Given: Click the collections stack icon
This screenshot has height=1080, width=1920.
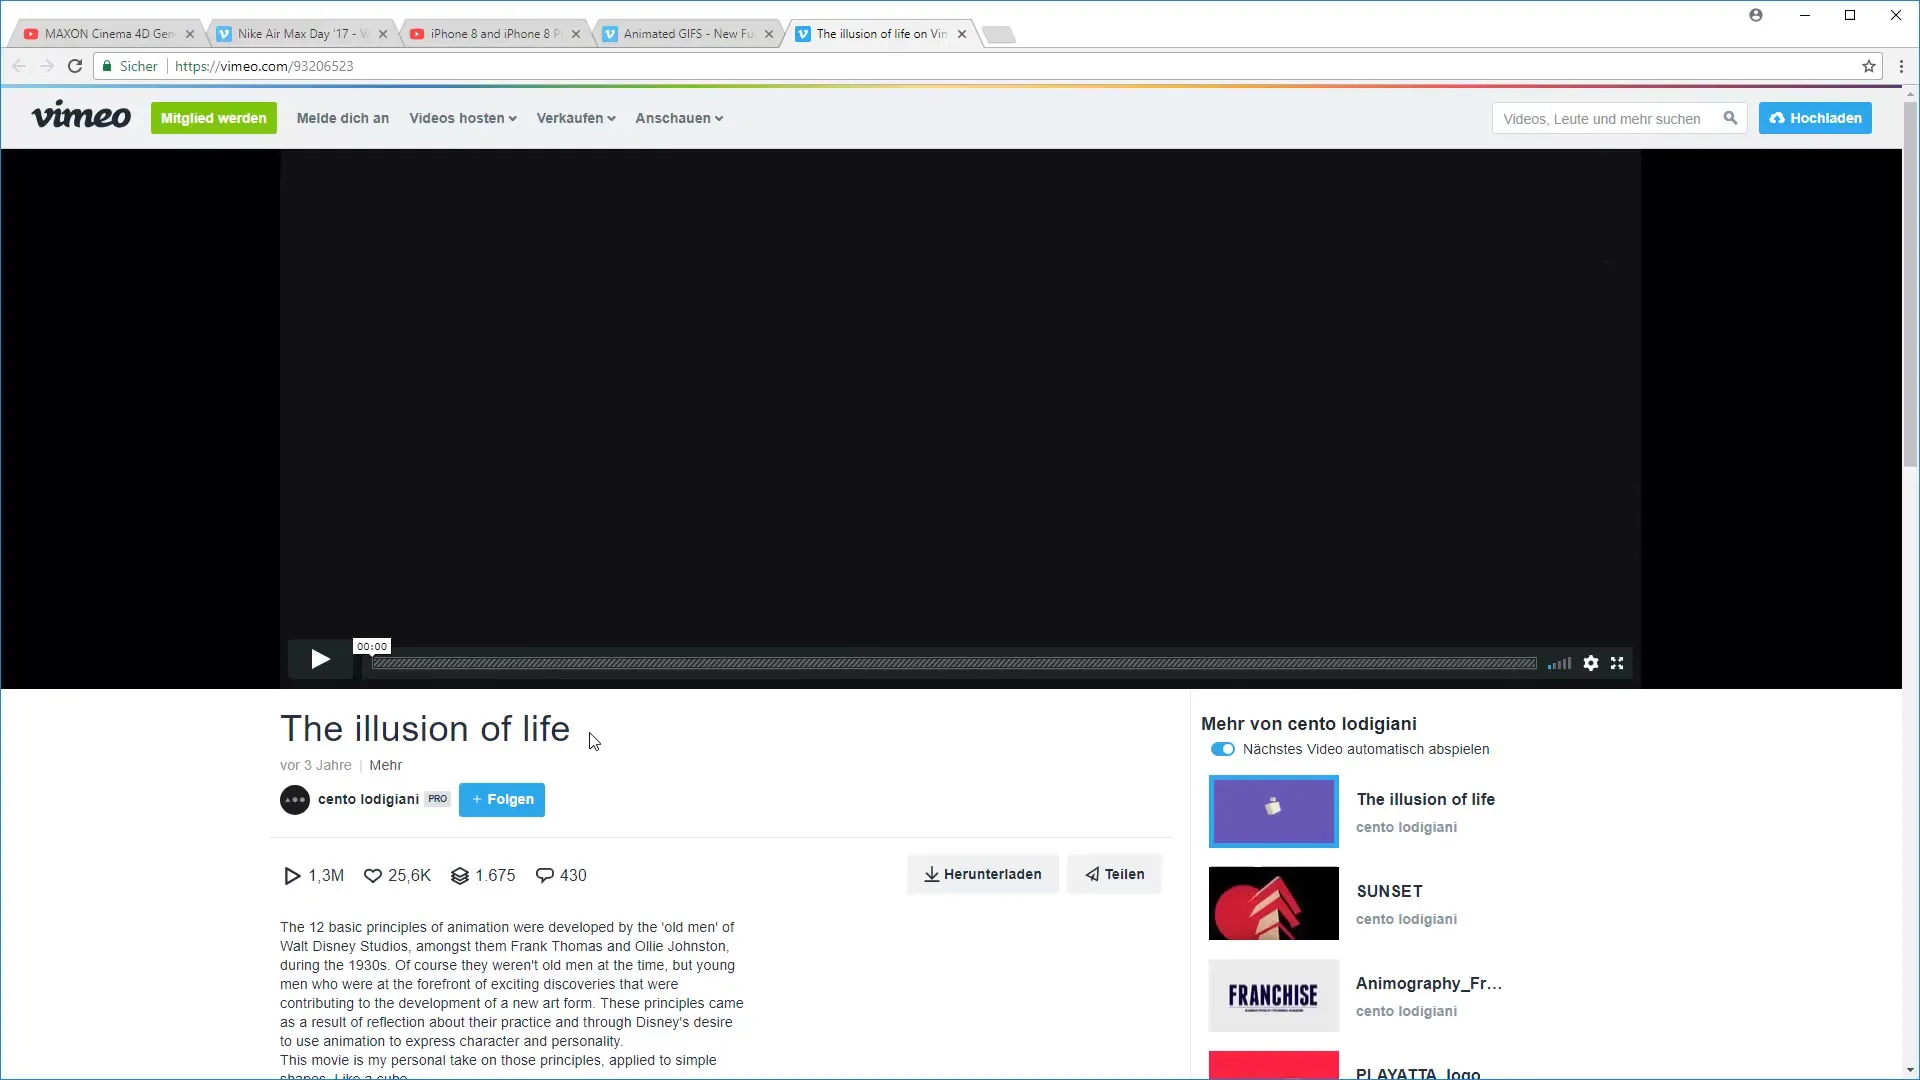Looking at the screenshot, I should pos(460,876).
